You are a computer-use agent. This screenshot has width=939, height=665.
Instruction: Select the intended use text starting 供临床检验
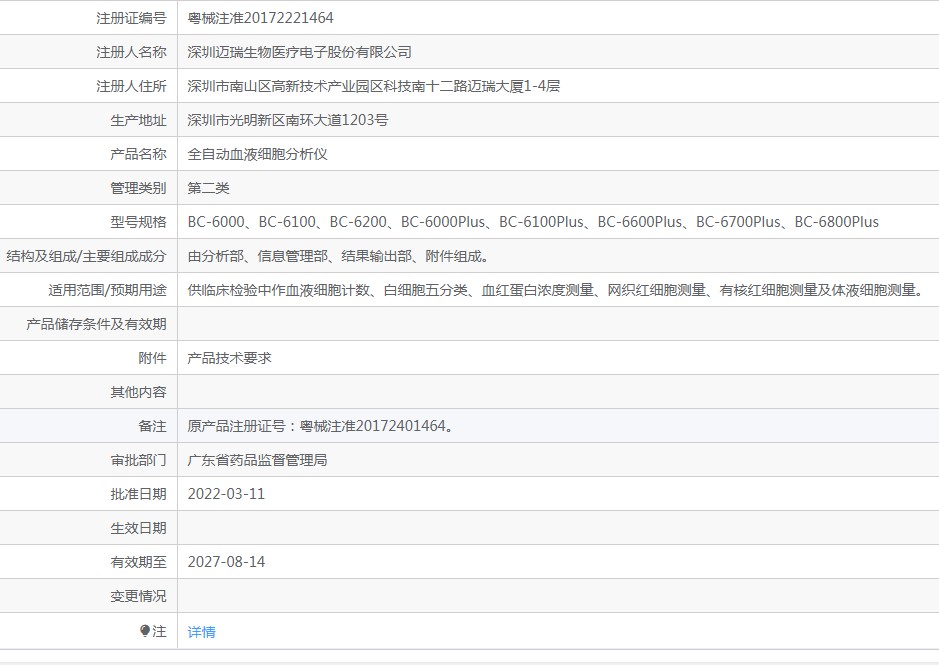[x=556, y=290]
